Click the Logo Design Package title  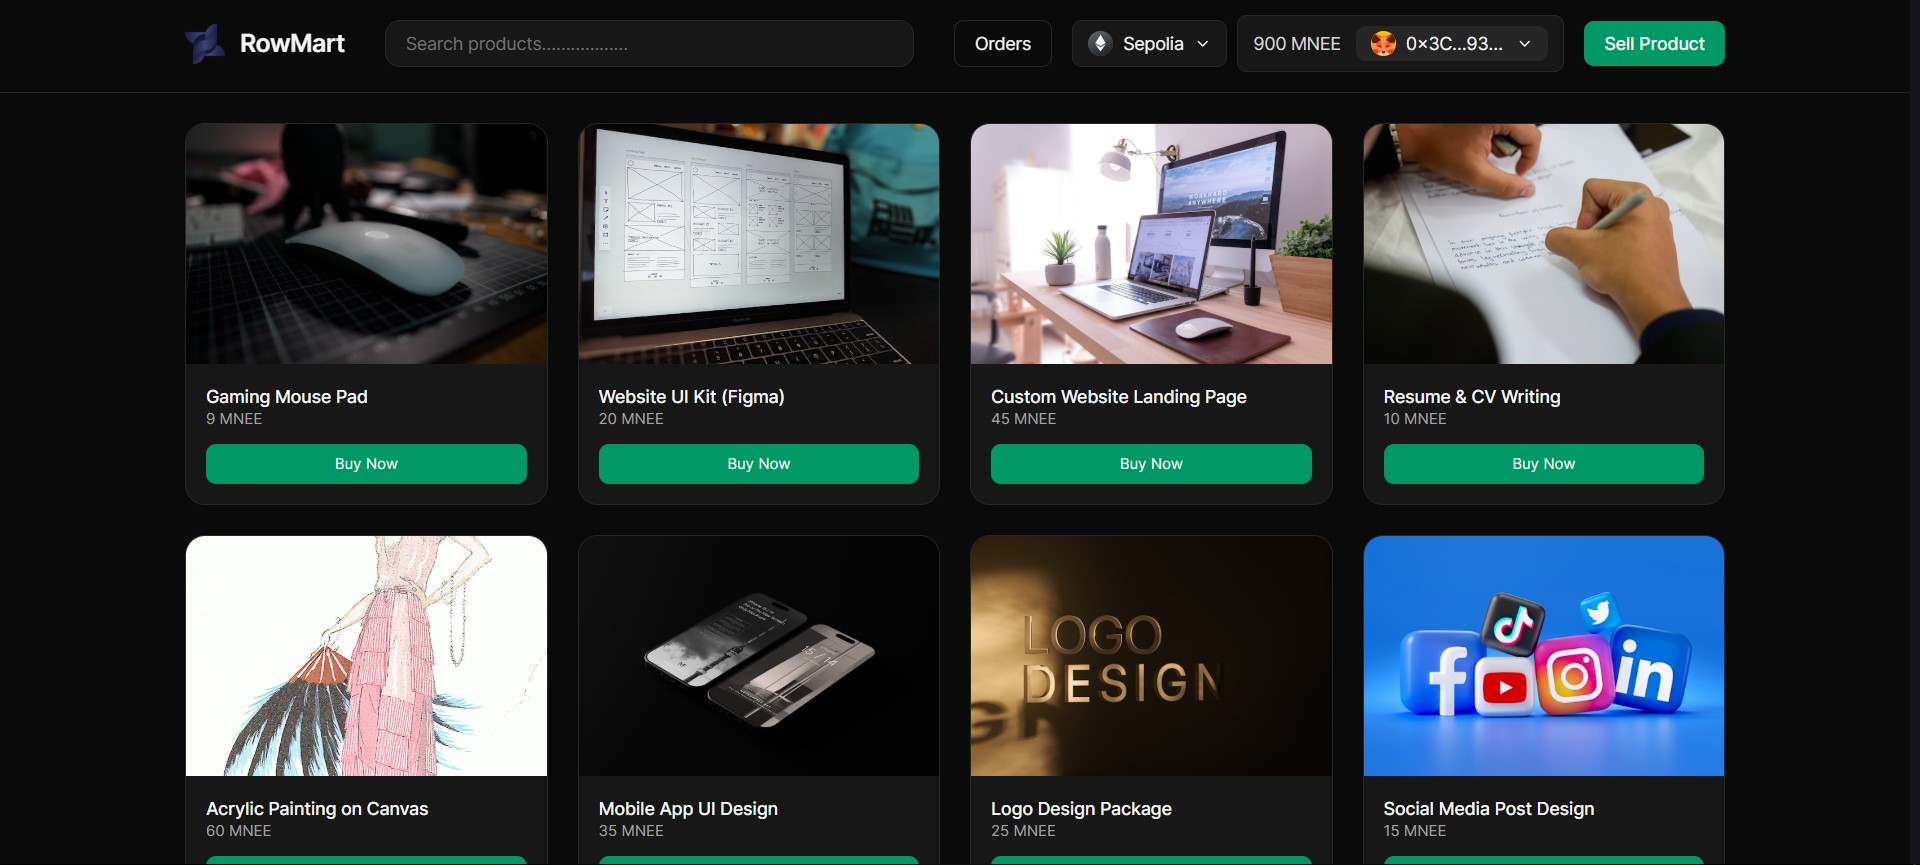click(1081, 809)
